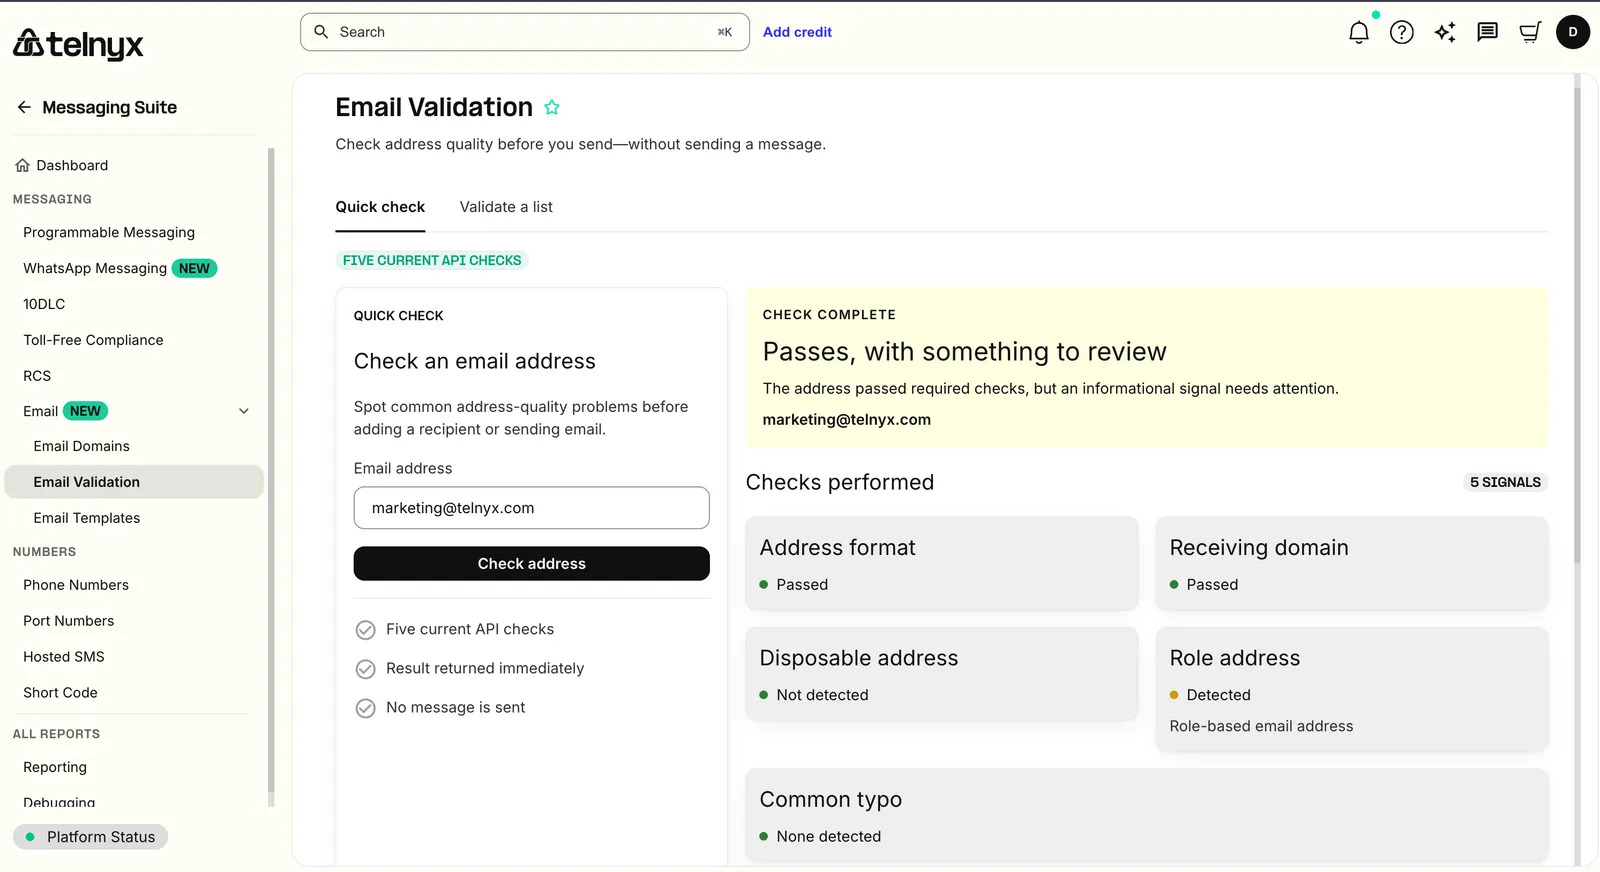1600x872 pixels.
Task: Open Toll-Free Compliance in sidebar
Action: click(93, 340)
